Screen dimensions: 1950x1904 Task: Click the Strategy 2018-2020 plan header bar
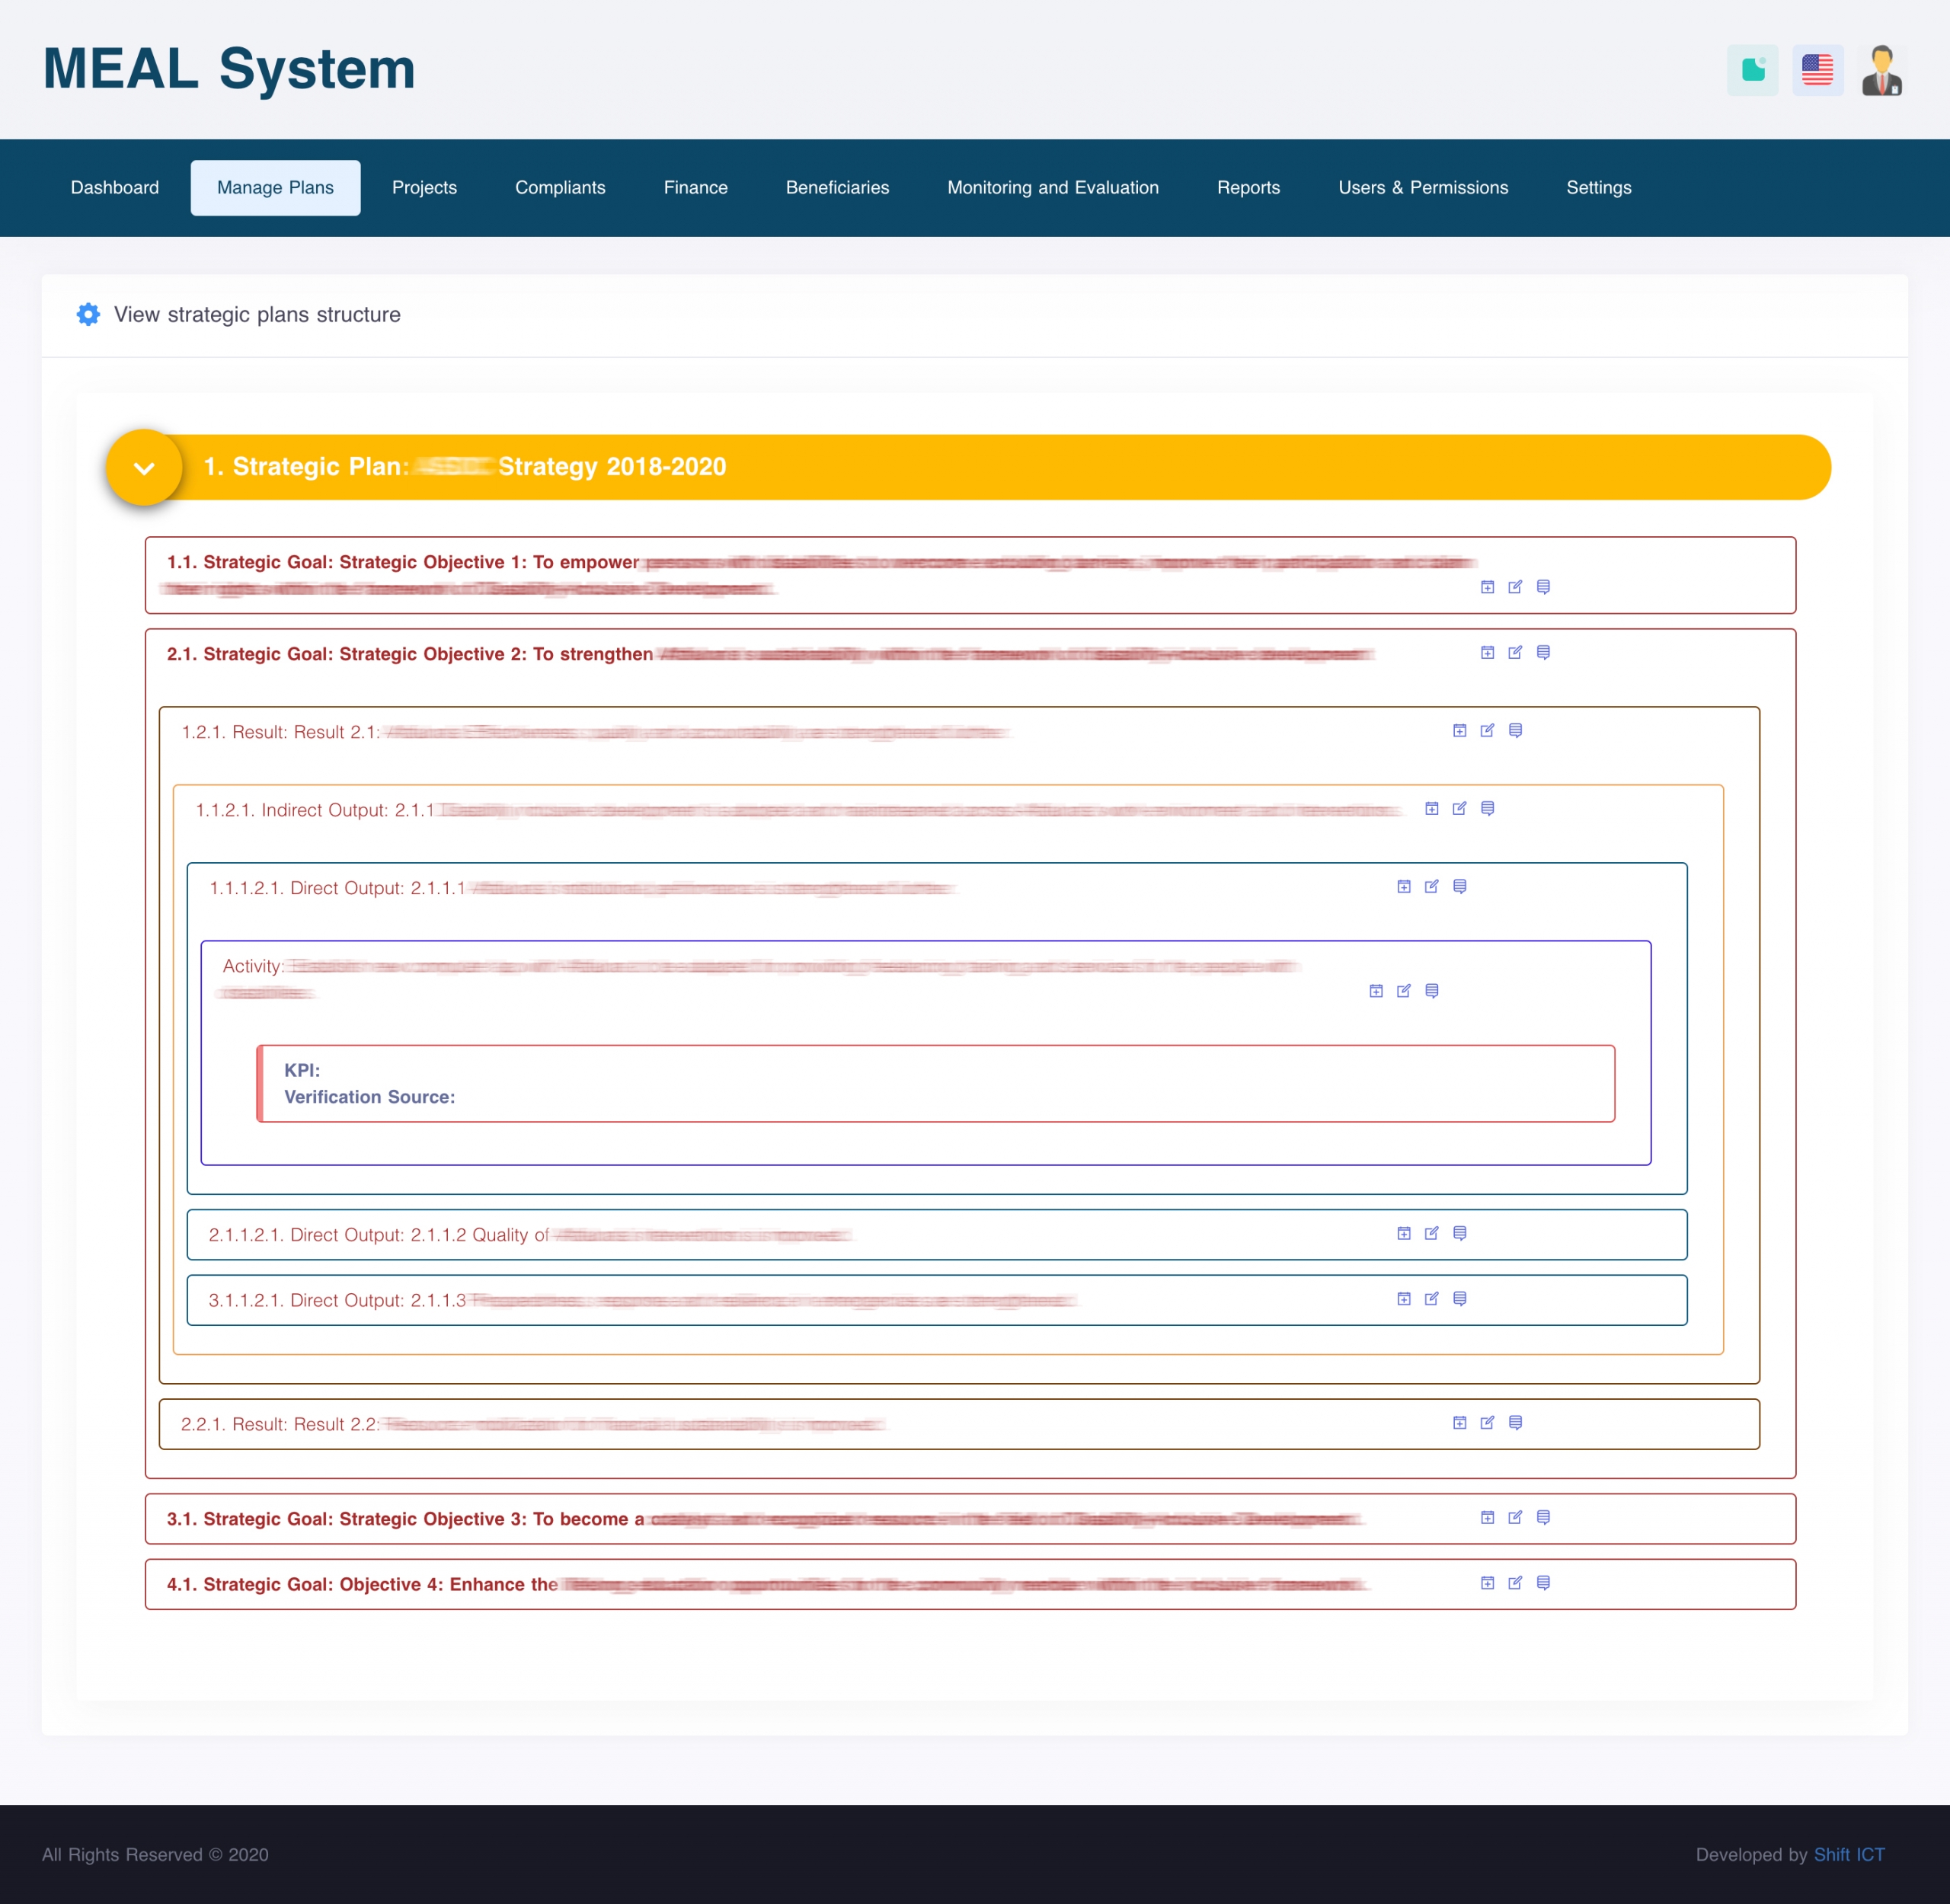(970, 467)
